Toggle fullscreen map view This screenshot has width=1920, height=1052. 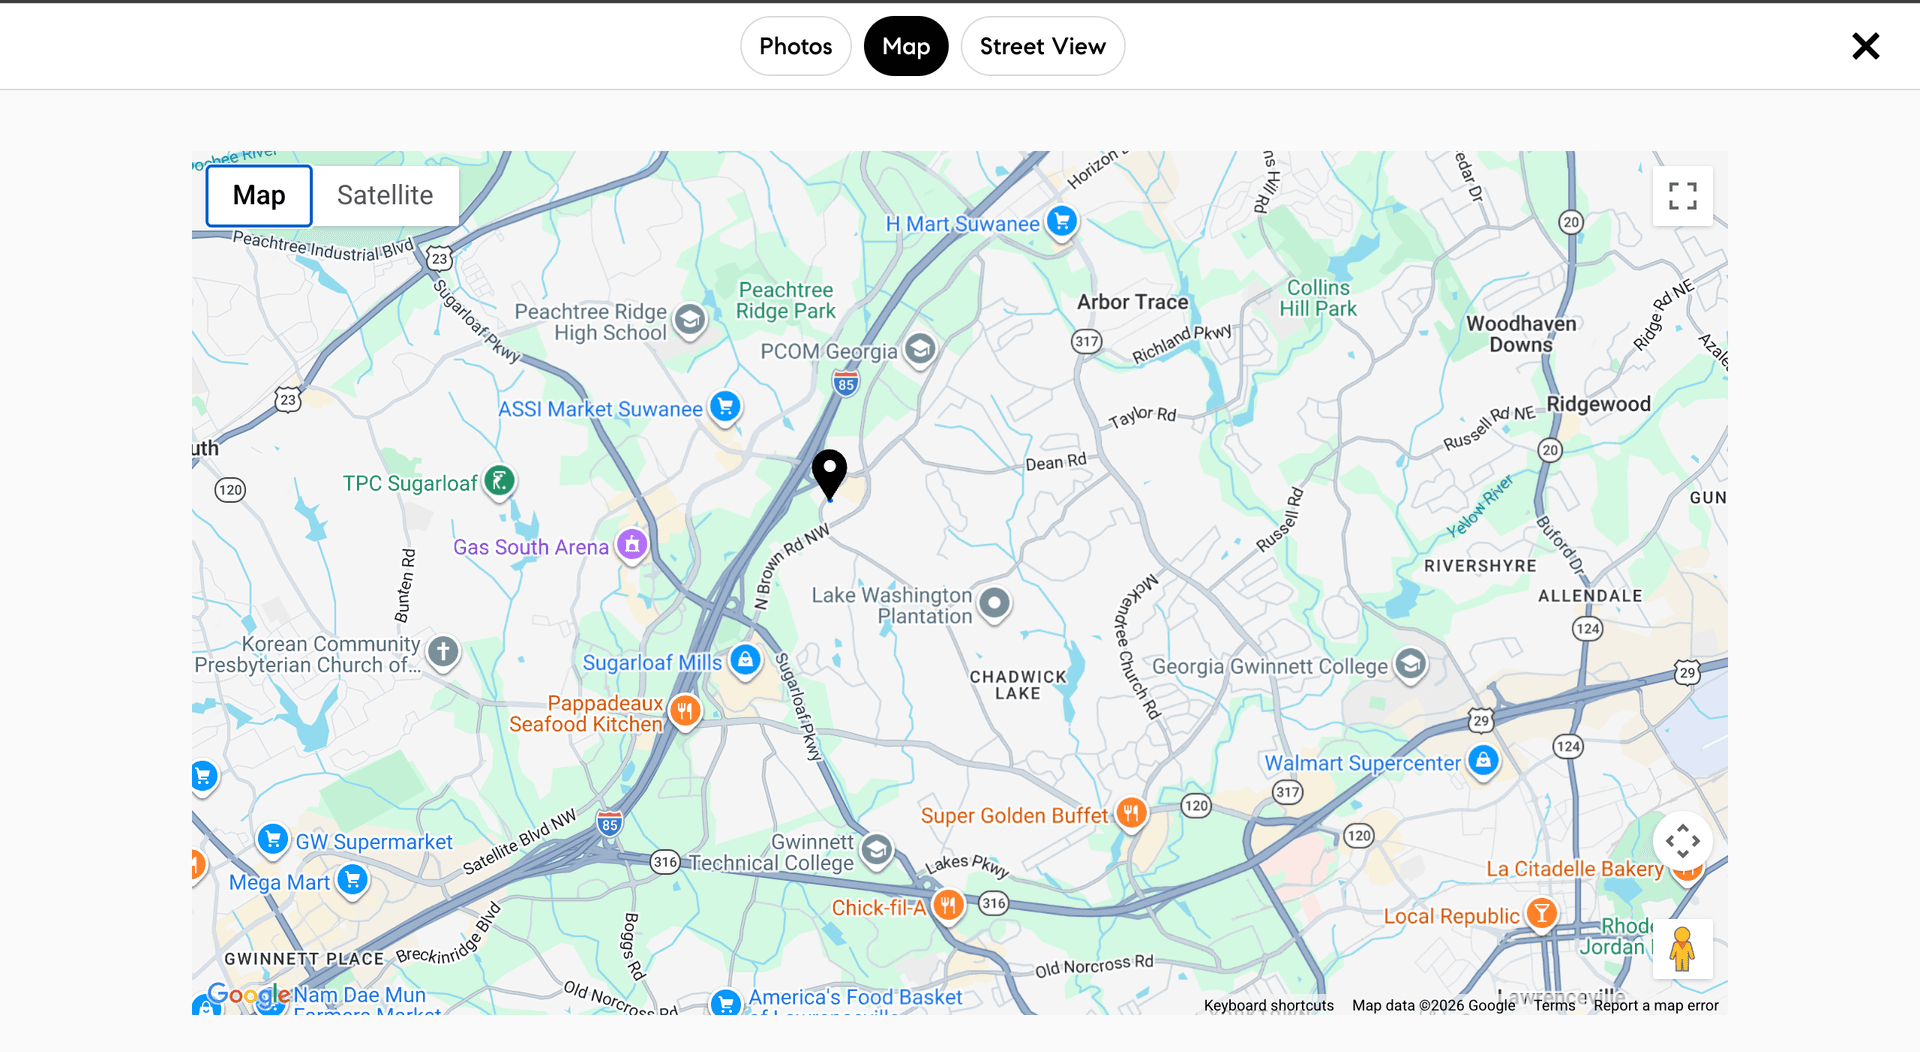tap(1682, 196)
